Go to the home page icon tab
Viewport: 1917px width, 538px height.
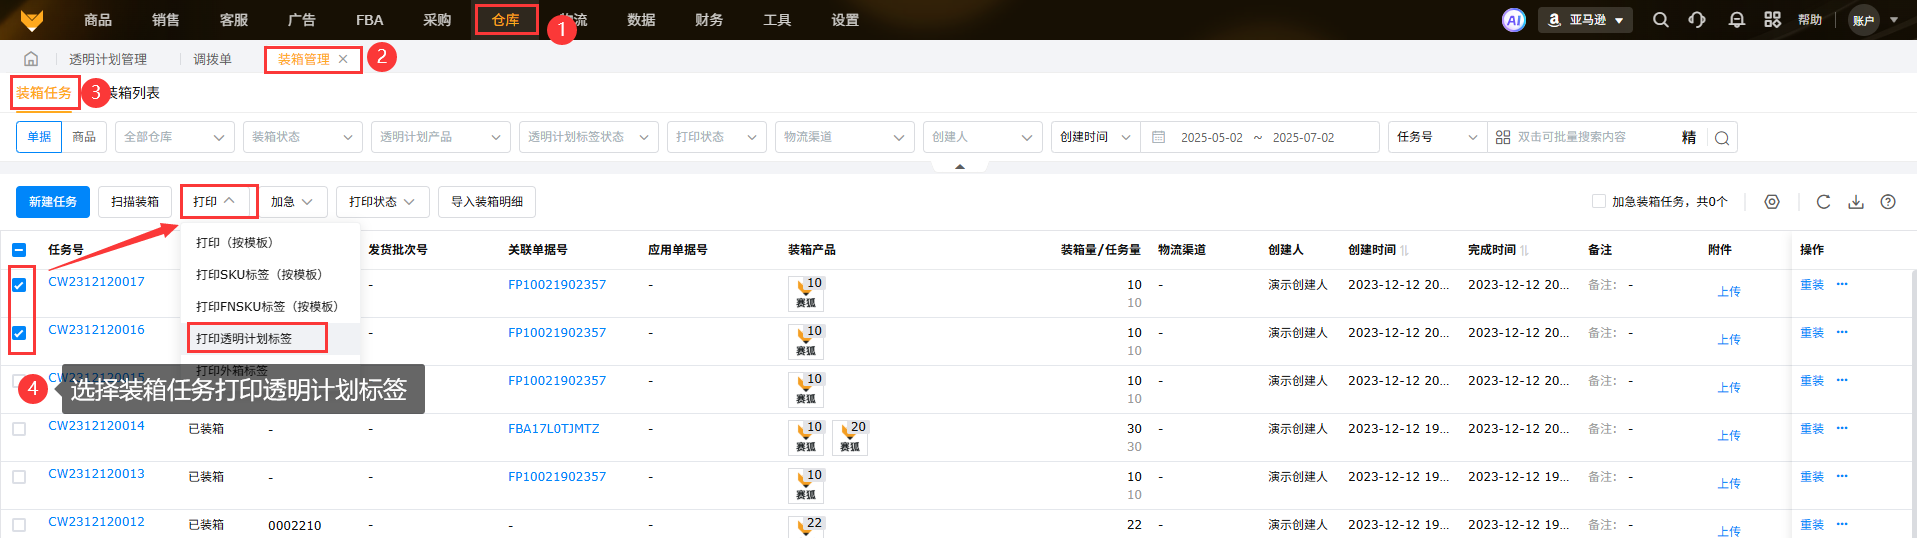click(x=31, y=59)
